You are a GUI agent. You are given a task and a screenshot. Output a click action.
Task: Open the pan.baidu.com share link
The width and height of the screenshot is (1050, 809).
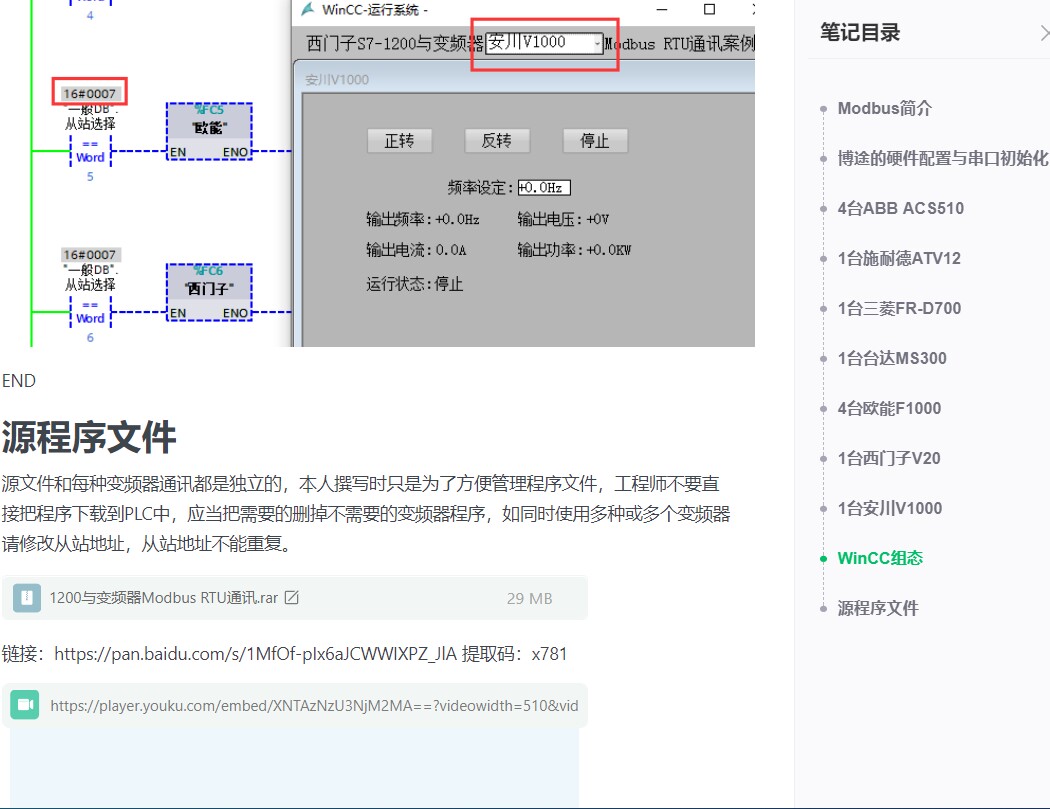point(255,654)
